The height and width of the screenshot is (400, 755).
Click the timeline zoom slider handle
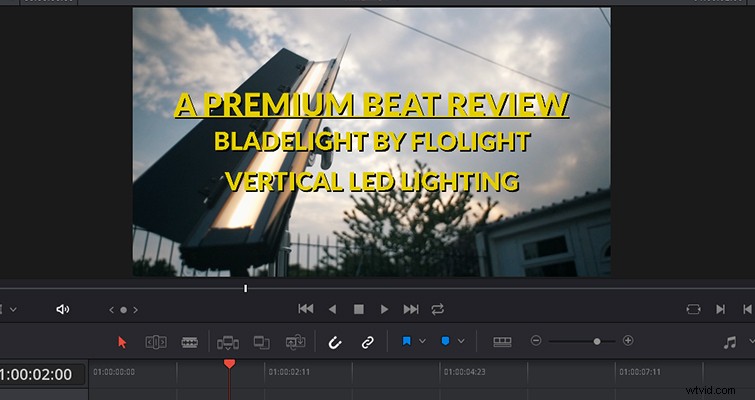click(597, 341)
